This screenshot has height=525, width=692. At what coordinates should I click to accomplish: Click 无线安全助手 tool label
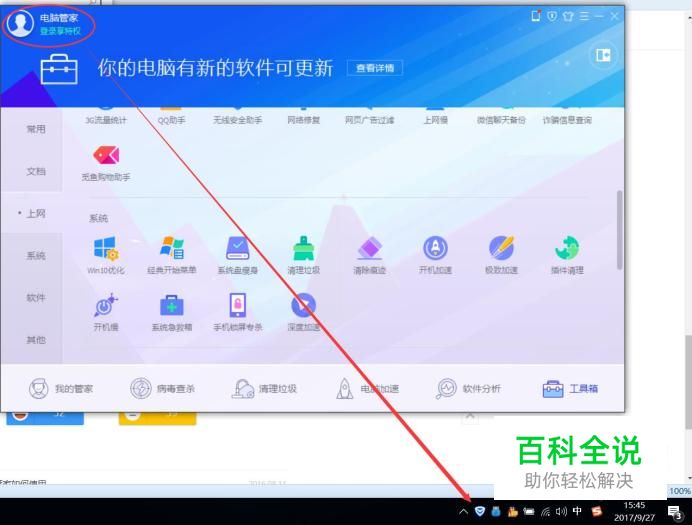click(237, 120)
